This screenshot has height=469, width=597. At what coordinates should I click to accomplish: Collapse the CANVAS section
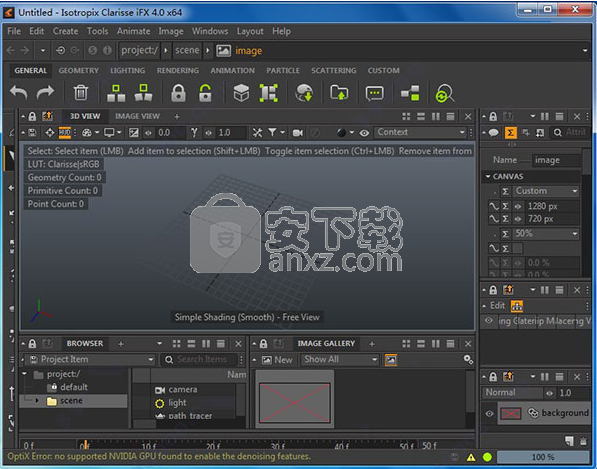488,176
